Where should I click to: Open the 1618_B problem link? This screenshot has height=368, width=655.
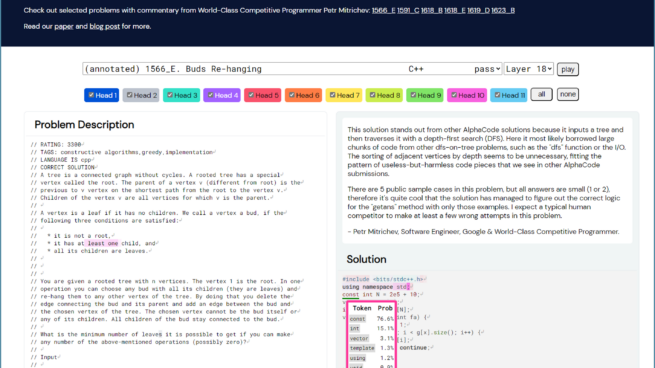coord(432,10)
